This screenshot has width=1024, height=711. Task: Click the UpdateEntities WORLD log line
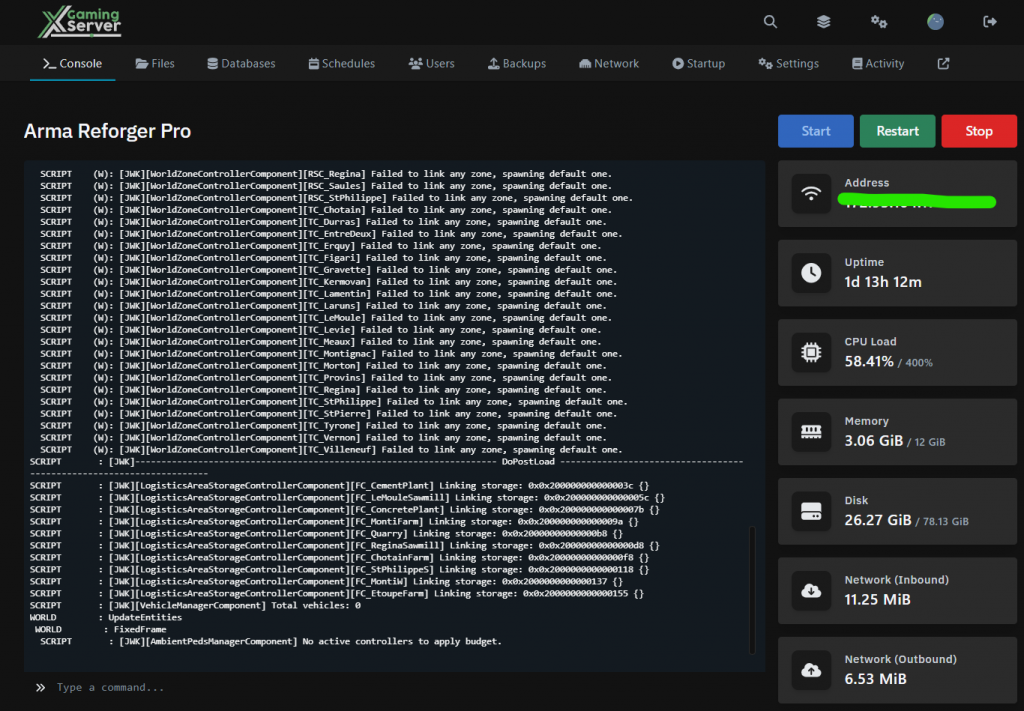tap(106, 617)
